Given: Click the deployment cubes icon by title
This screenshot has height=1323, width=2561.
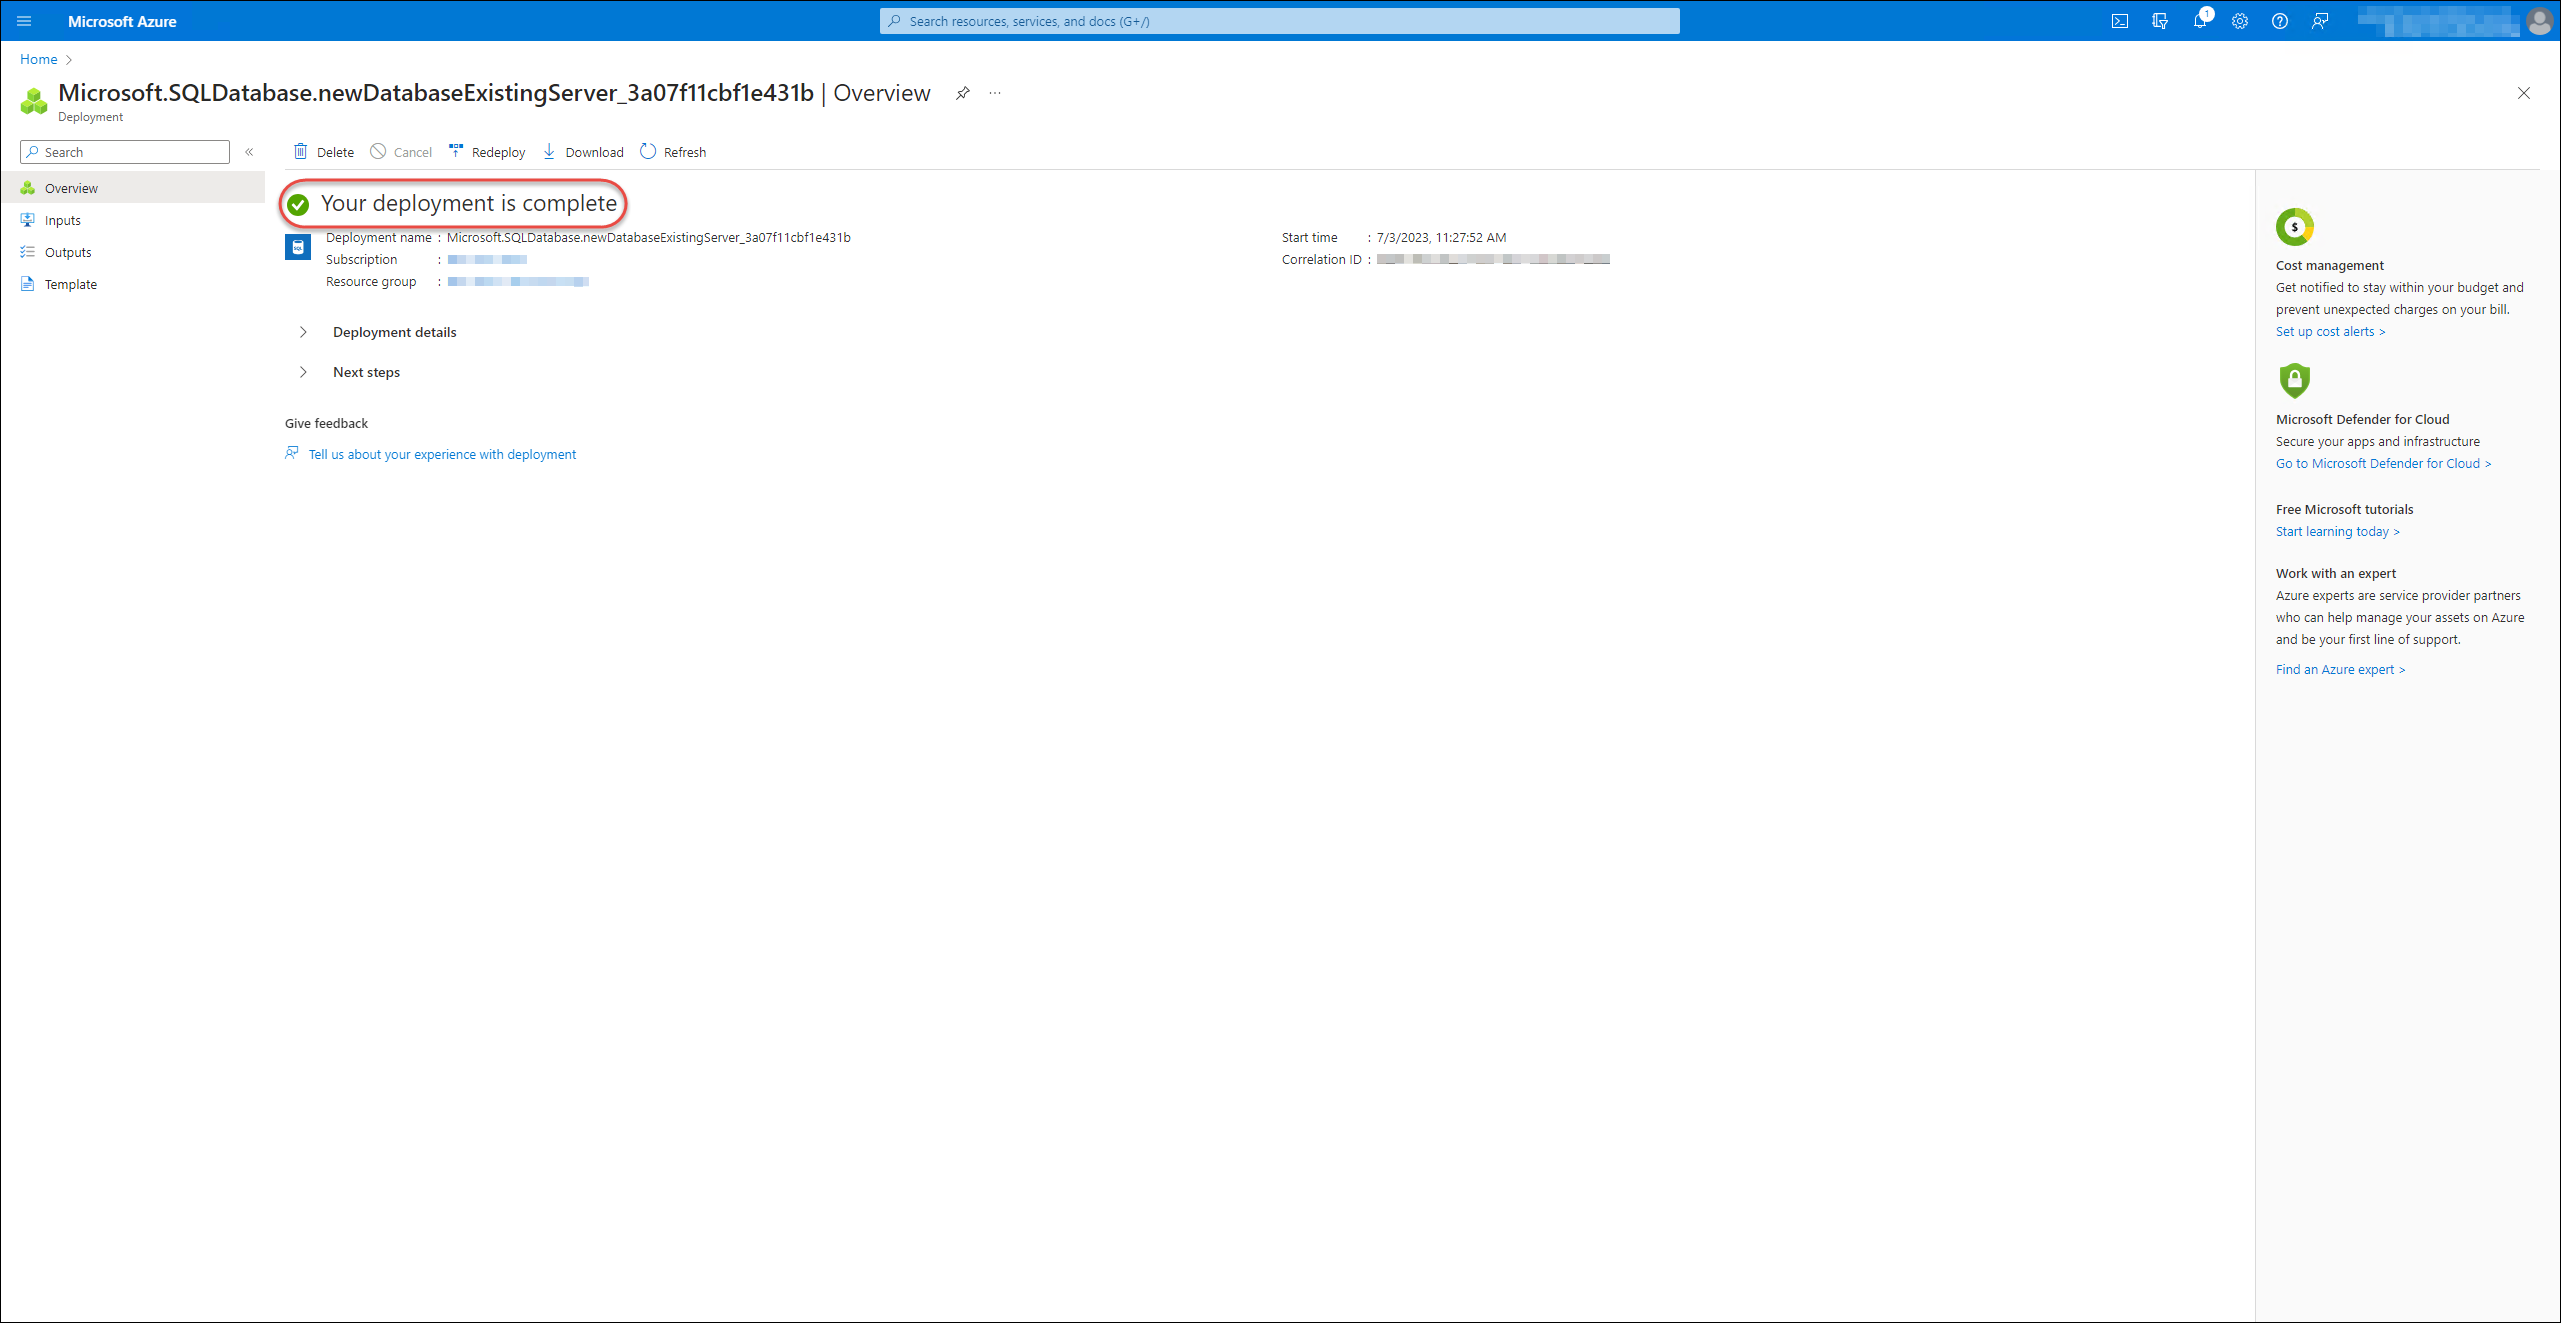Looking at the screenshot, I should 34,101.
